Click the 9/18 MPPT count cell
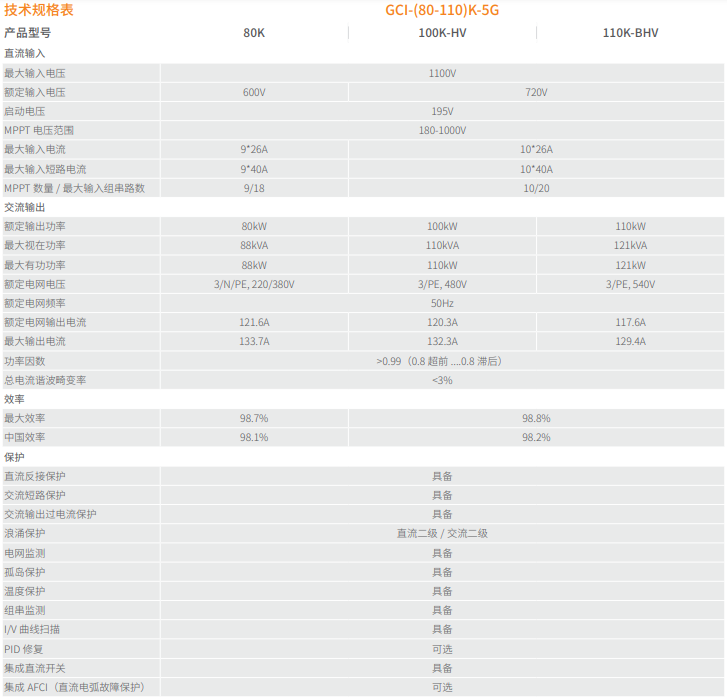 (x=254, y=188)
